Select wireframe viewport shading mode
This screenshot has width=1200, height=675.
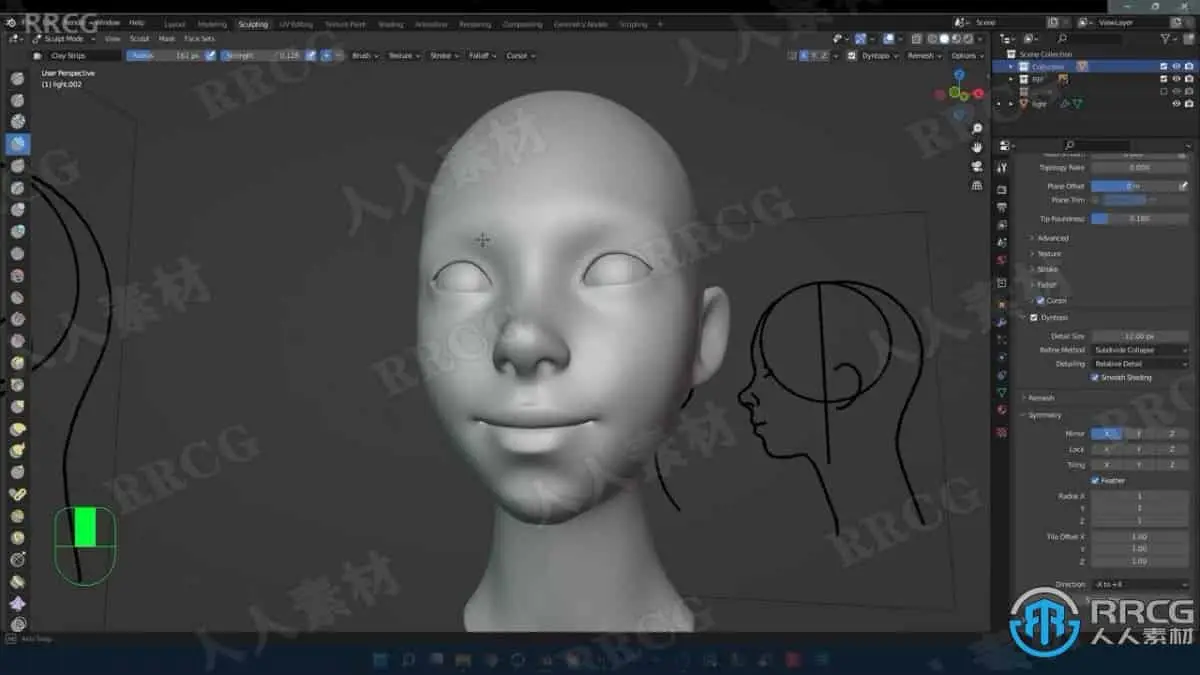932,39
